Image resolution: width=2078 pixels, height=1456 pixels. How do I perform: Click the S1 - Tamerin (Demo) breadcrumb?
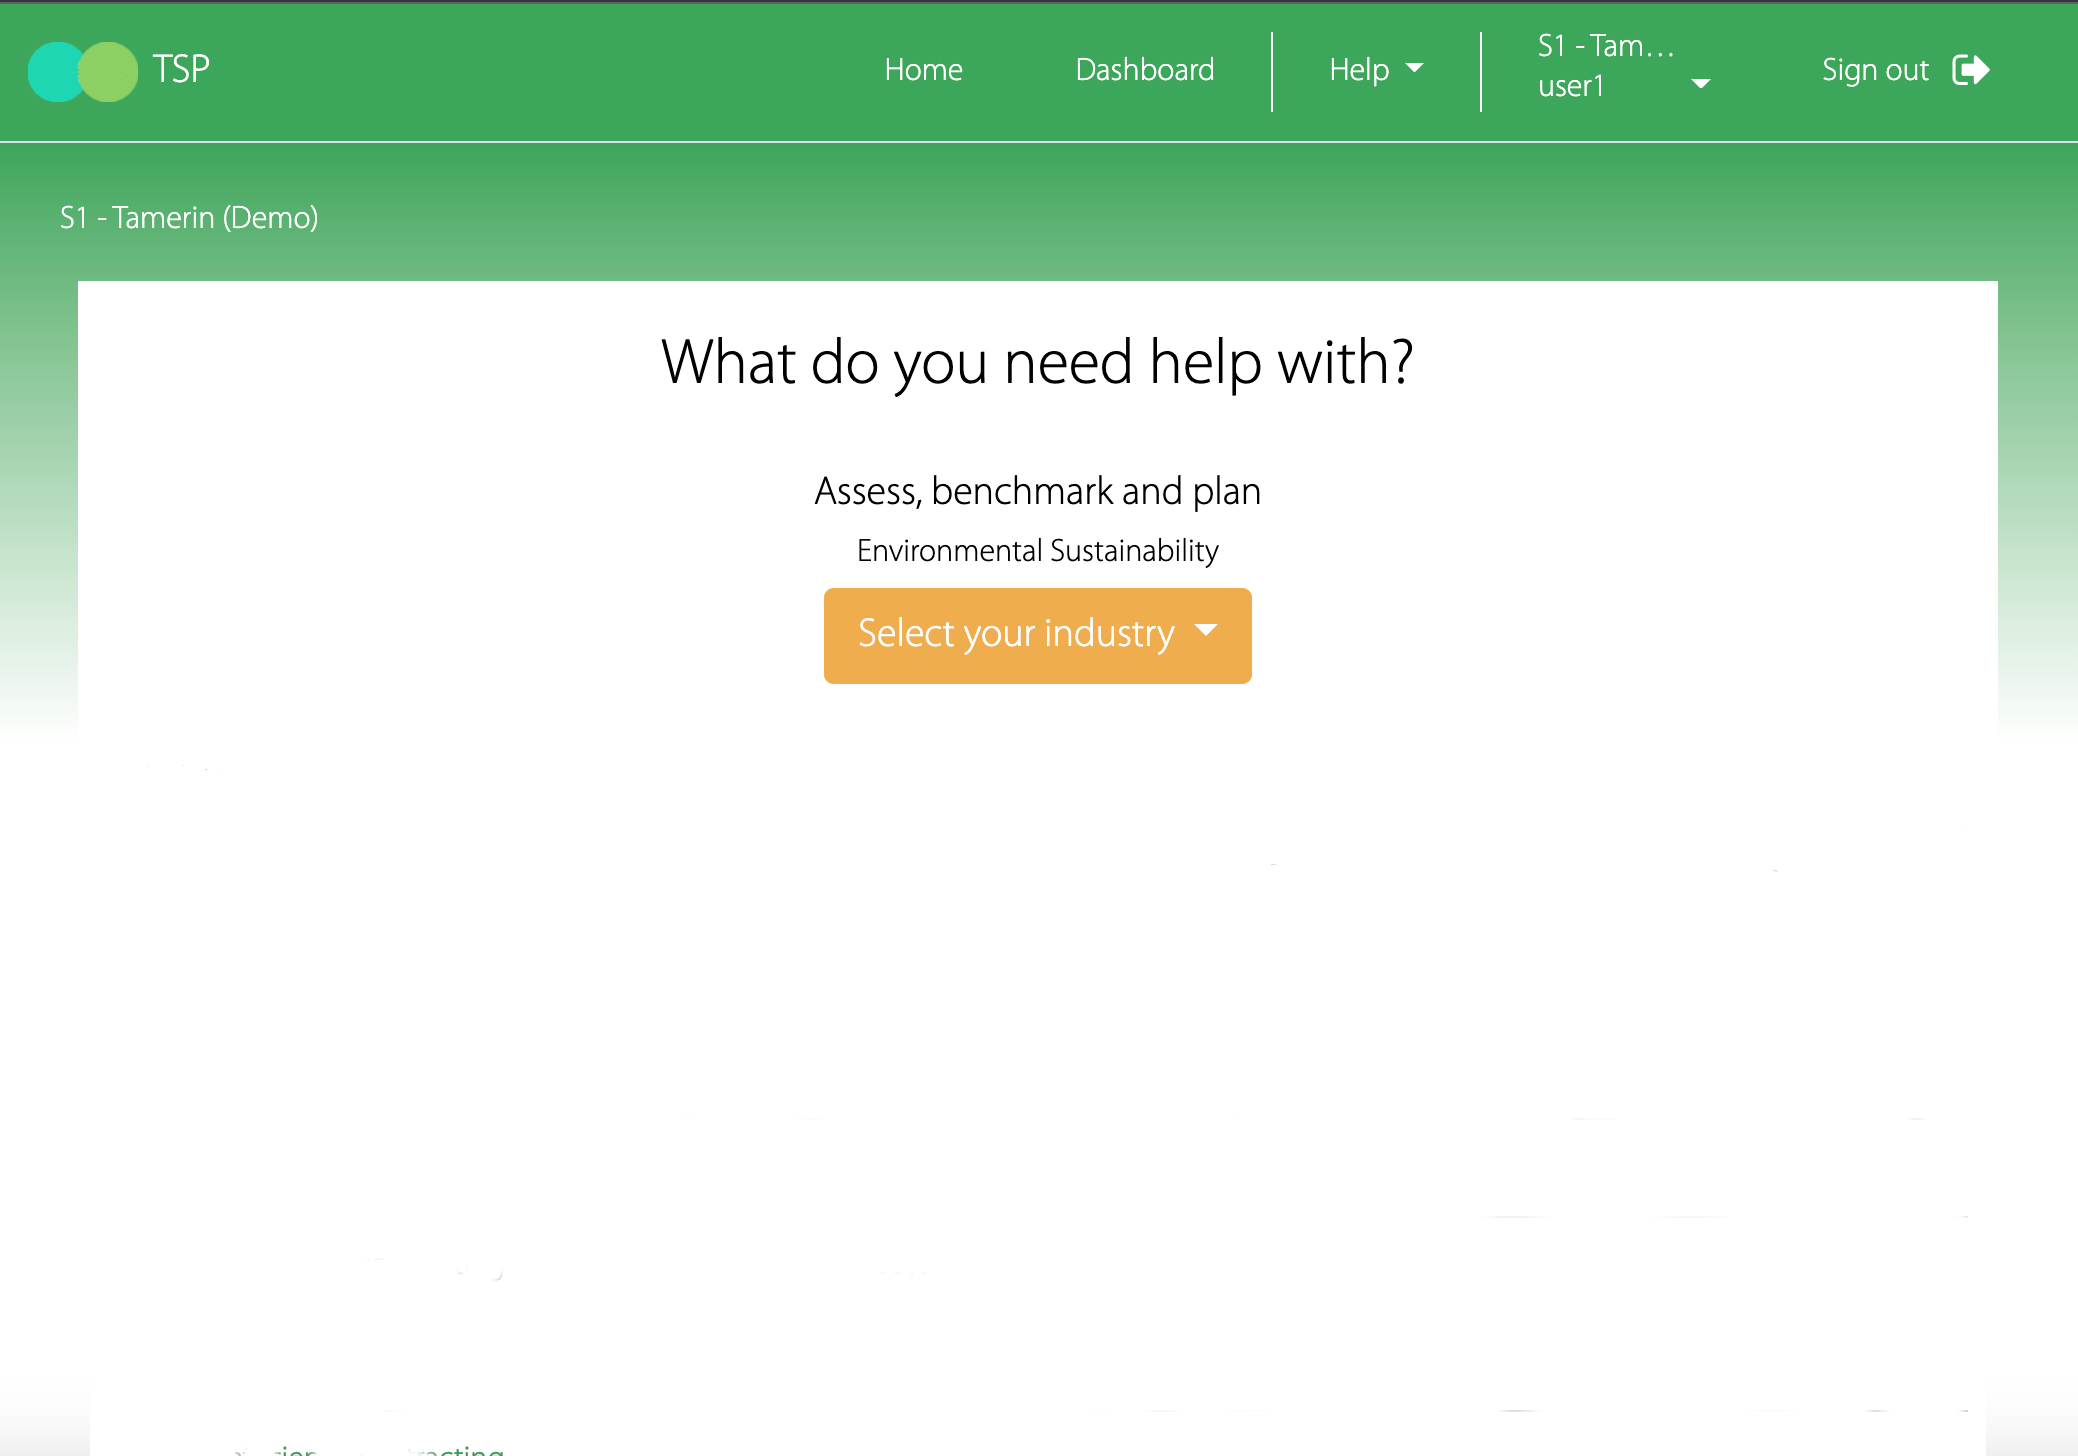[x=189, y=217]
